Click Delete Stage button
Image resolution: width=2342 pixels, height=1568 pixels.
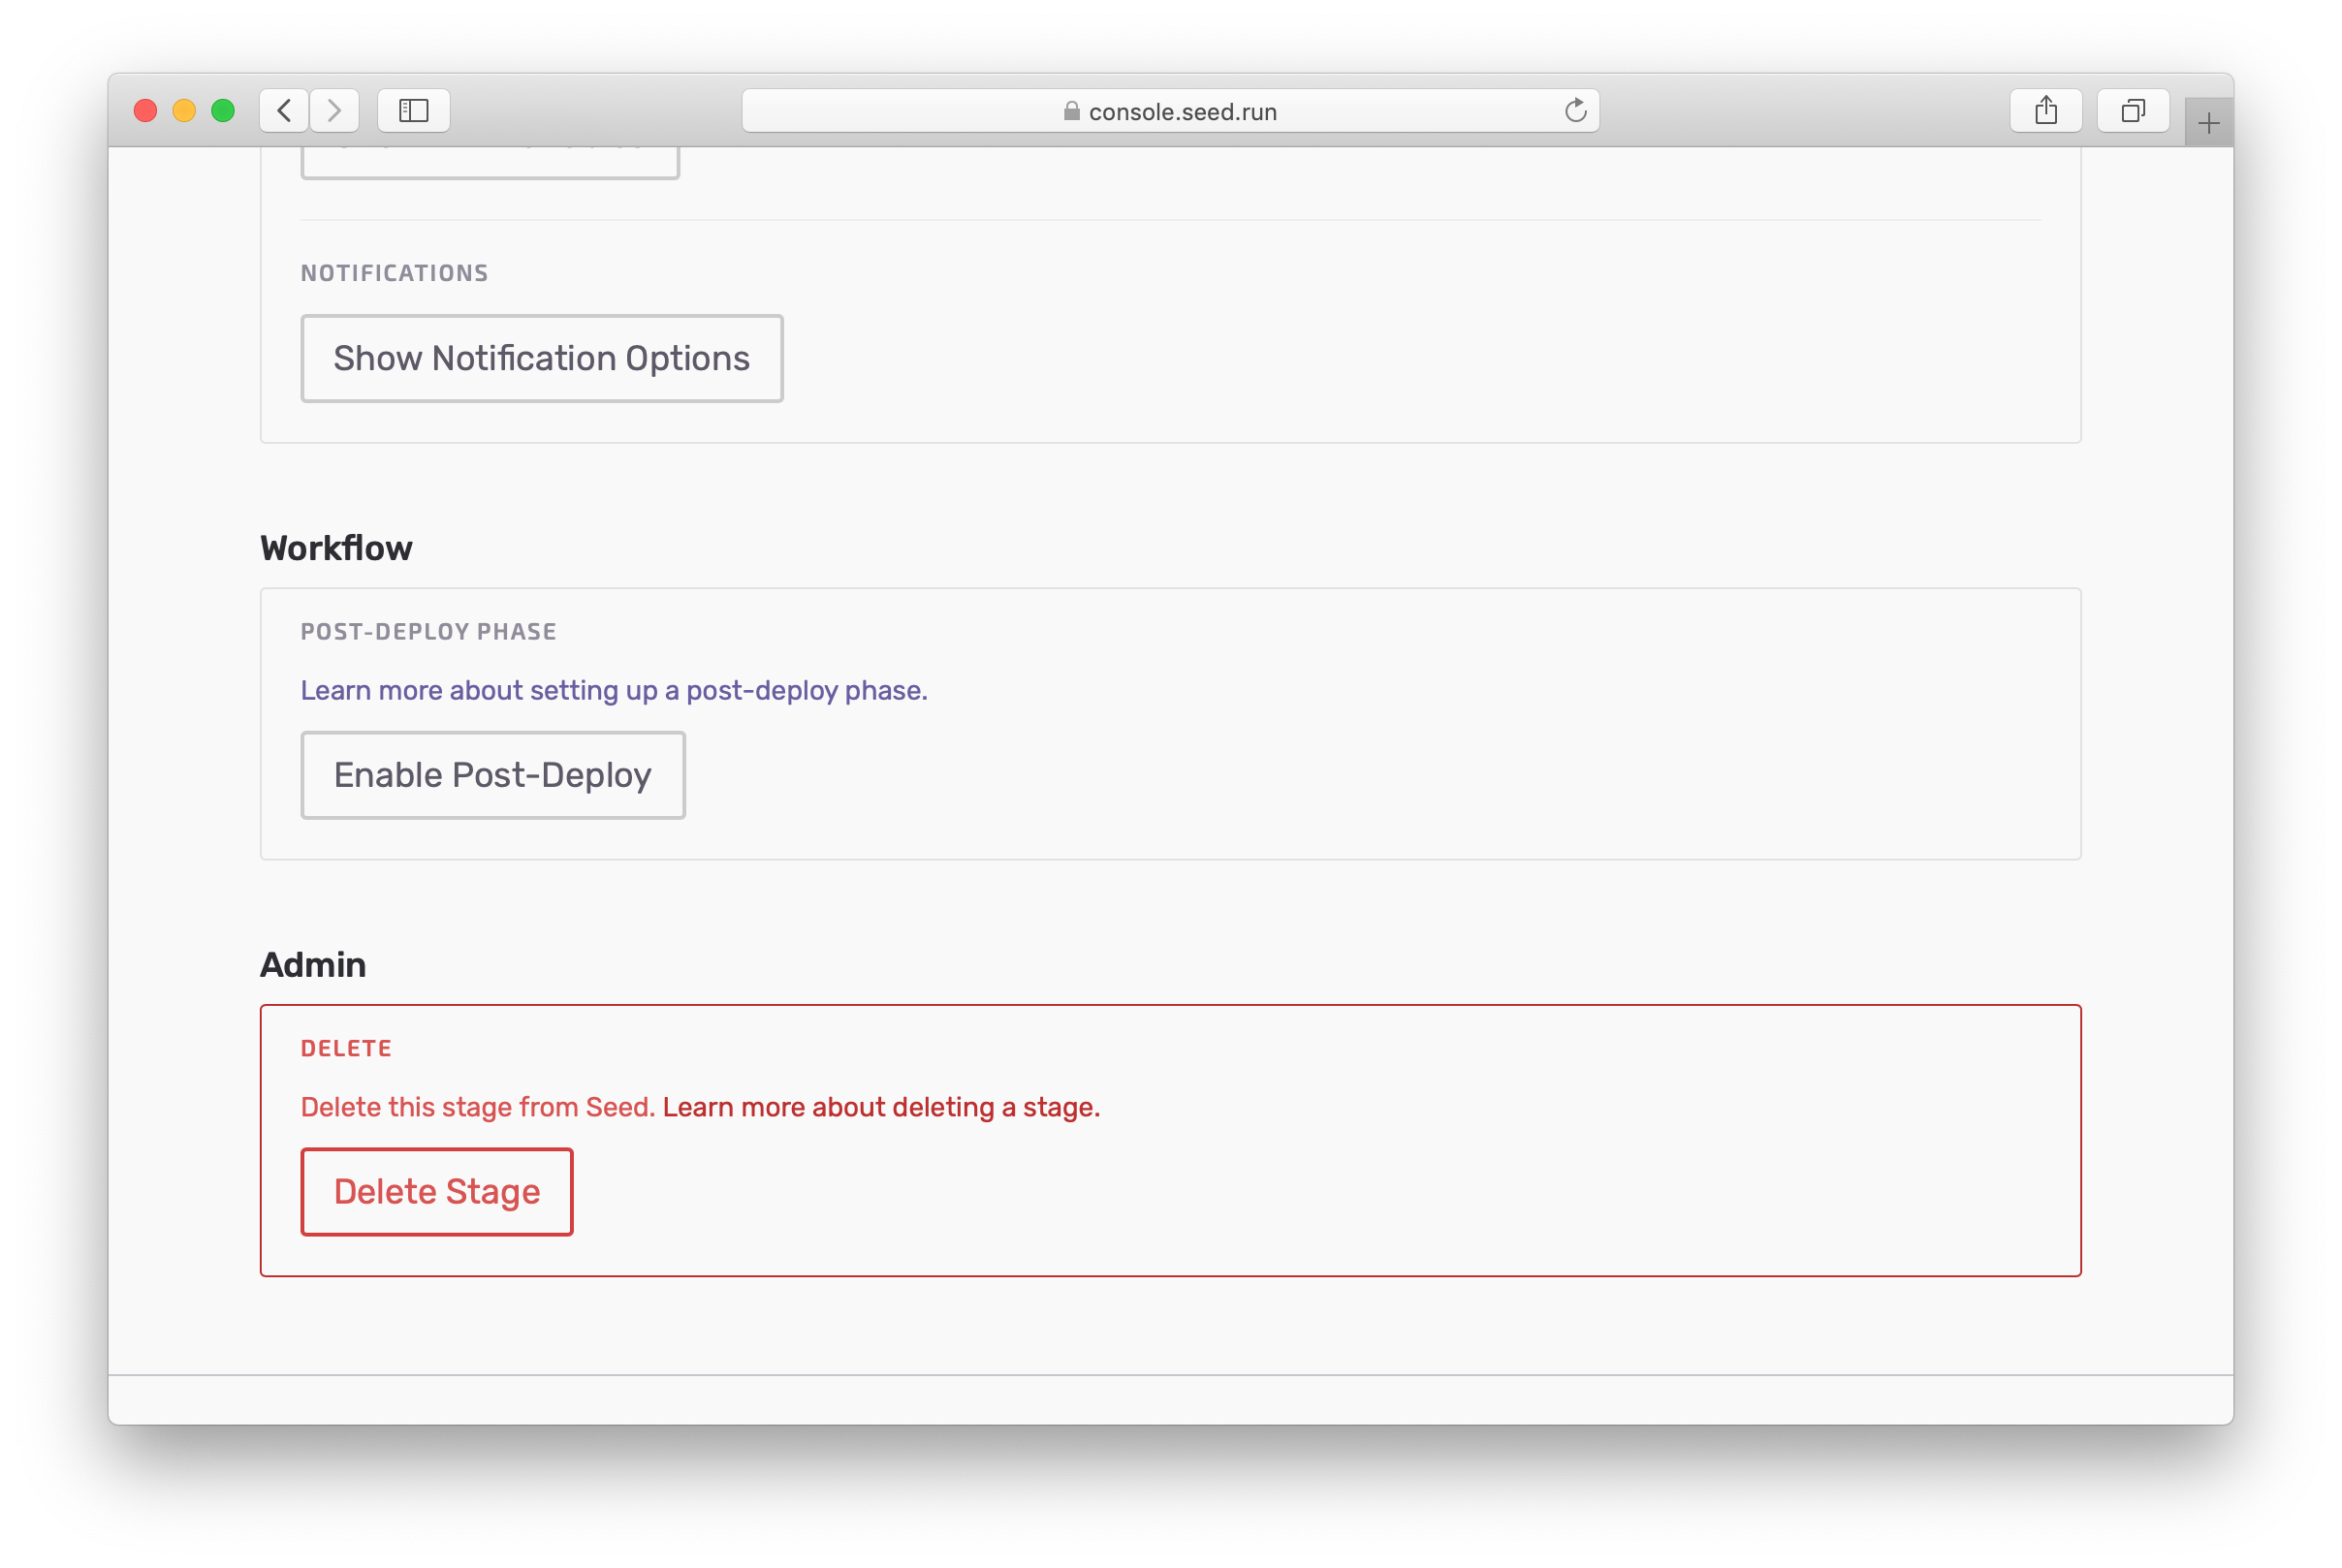tap(436, 1192)
